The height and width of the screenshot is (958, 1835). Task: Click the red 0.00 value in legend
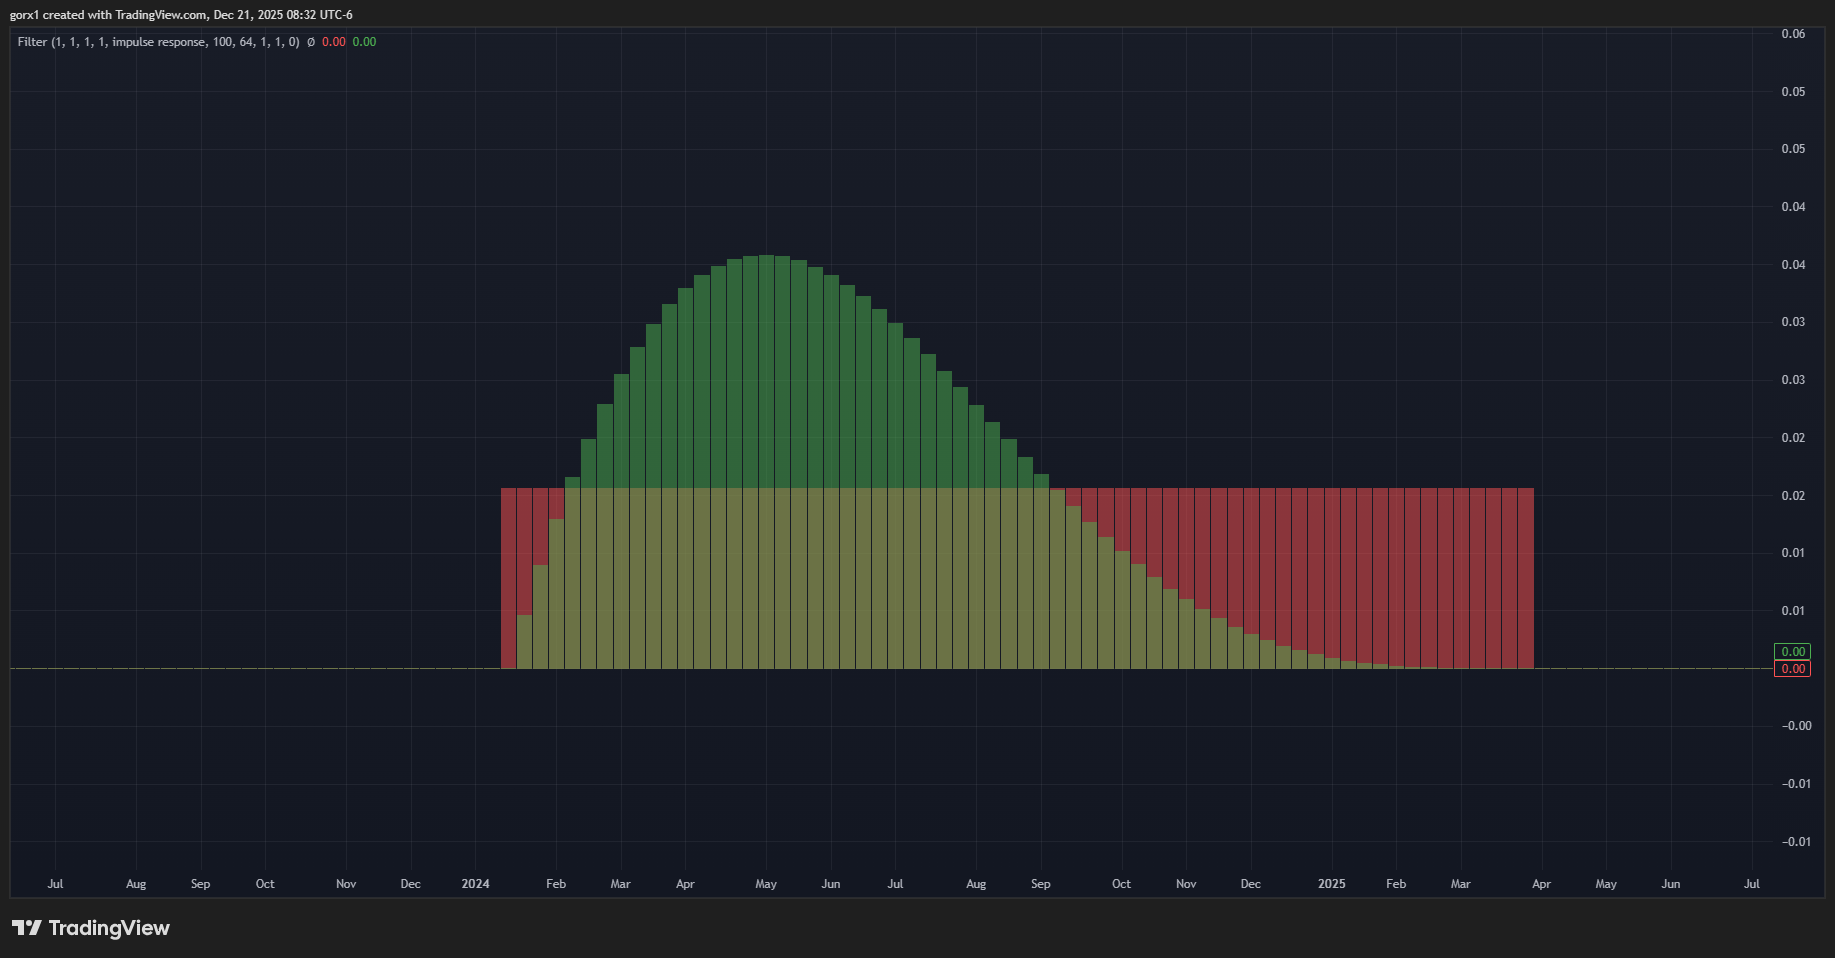pyautogui.click(x=334, y=42)
